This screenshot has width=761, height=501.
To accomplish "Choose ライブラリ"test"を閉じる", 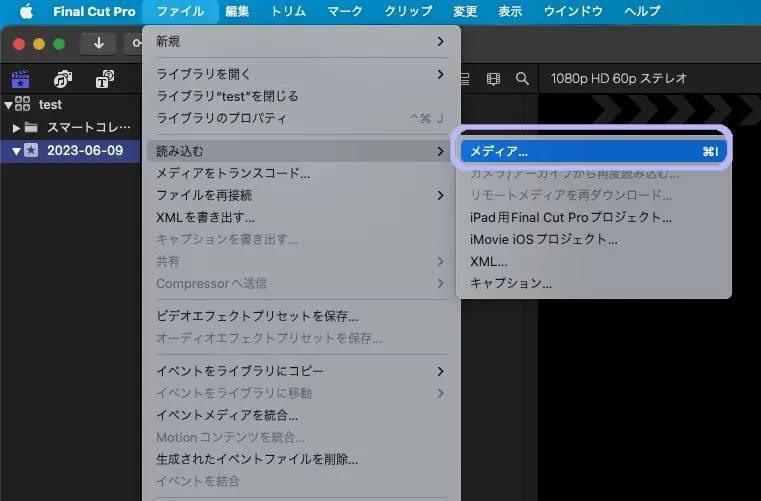I will tap(301, 96).
